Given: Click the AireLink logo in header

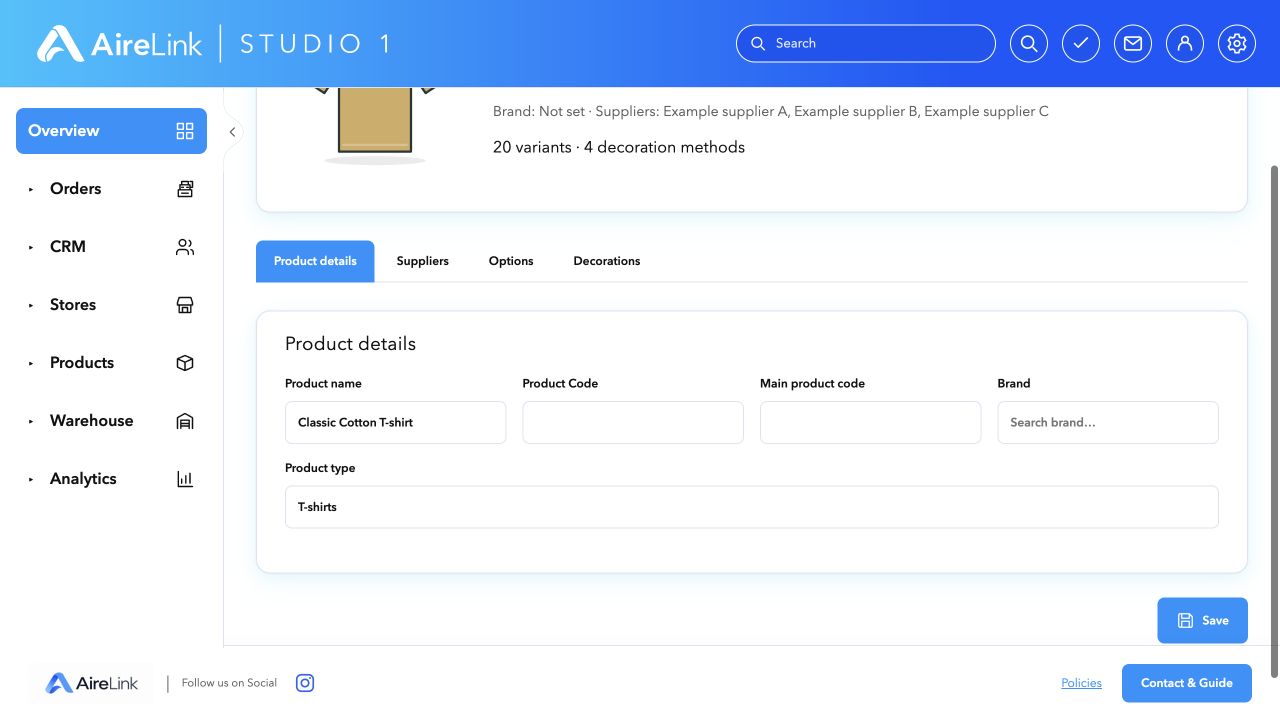Looking at the screenshot, I should click(x=119, y=44).
